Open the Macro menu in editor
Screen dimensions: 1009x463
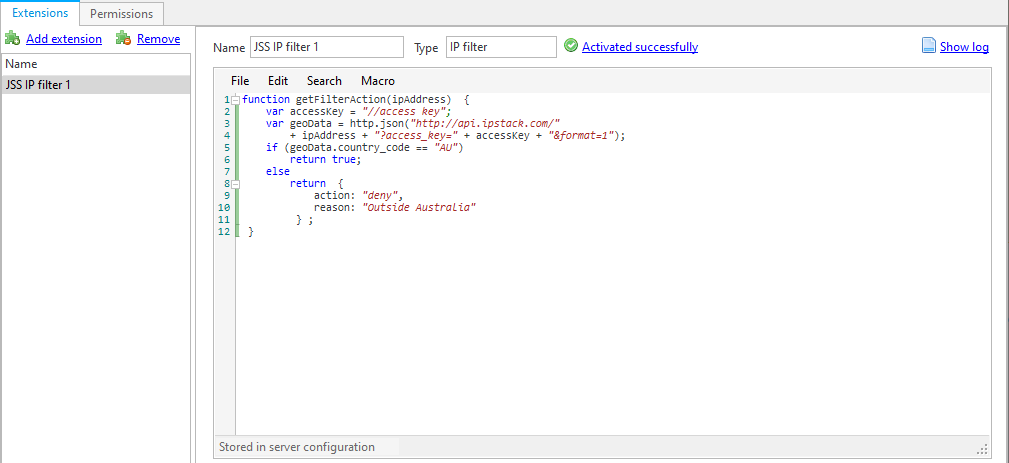click(377, 81)
